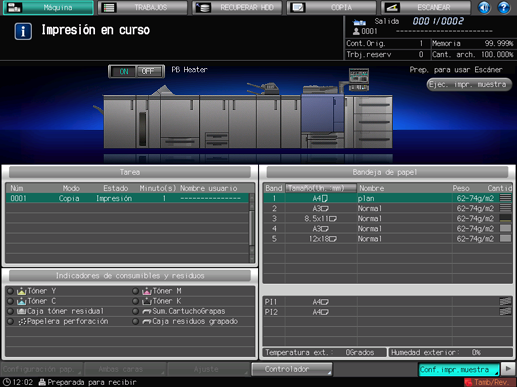This screenshot has width=517, height=387.
Task: Click the Tarea panel header
Action: [130, 172]
